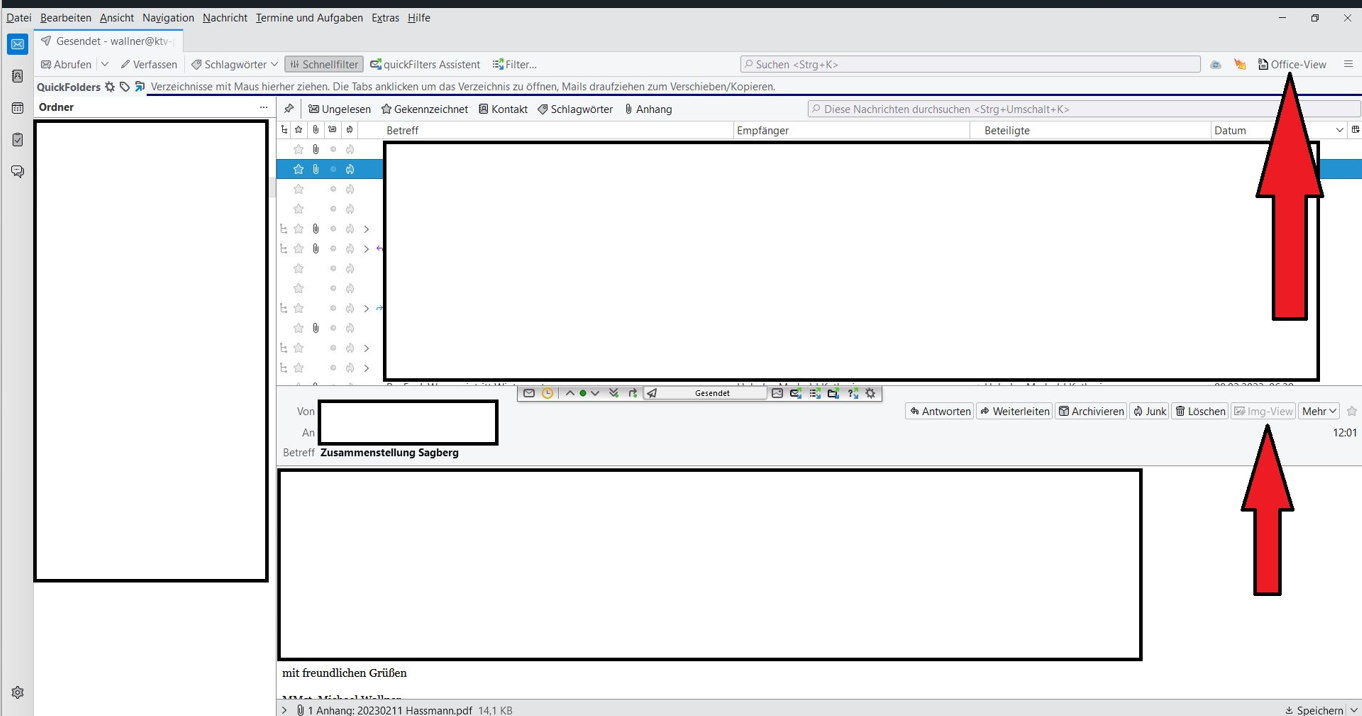Open the Mail space in sidebar
This screenshot has width=1362, height=716.
tap(17, 44)
